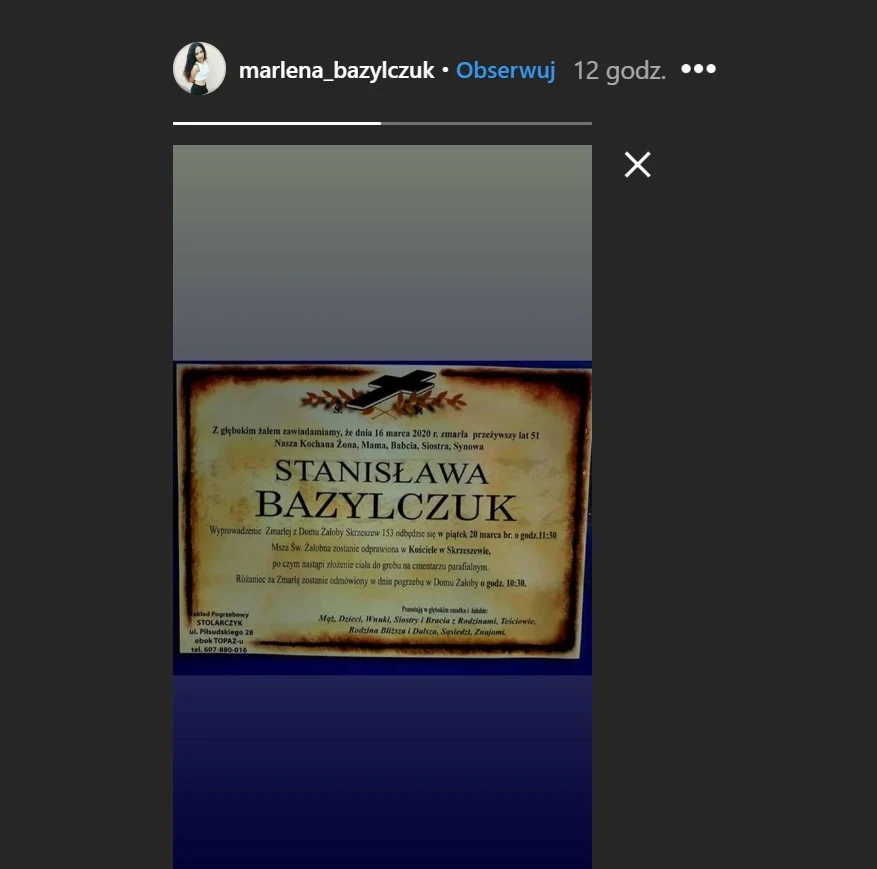This screenshot has width=877, height=869.
Task: Open the story options menu via three dots
Action: [x=697, y=69]
